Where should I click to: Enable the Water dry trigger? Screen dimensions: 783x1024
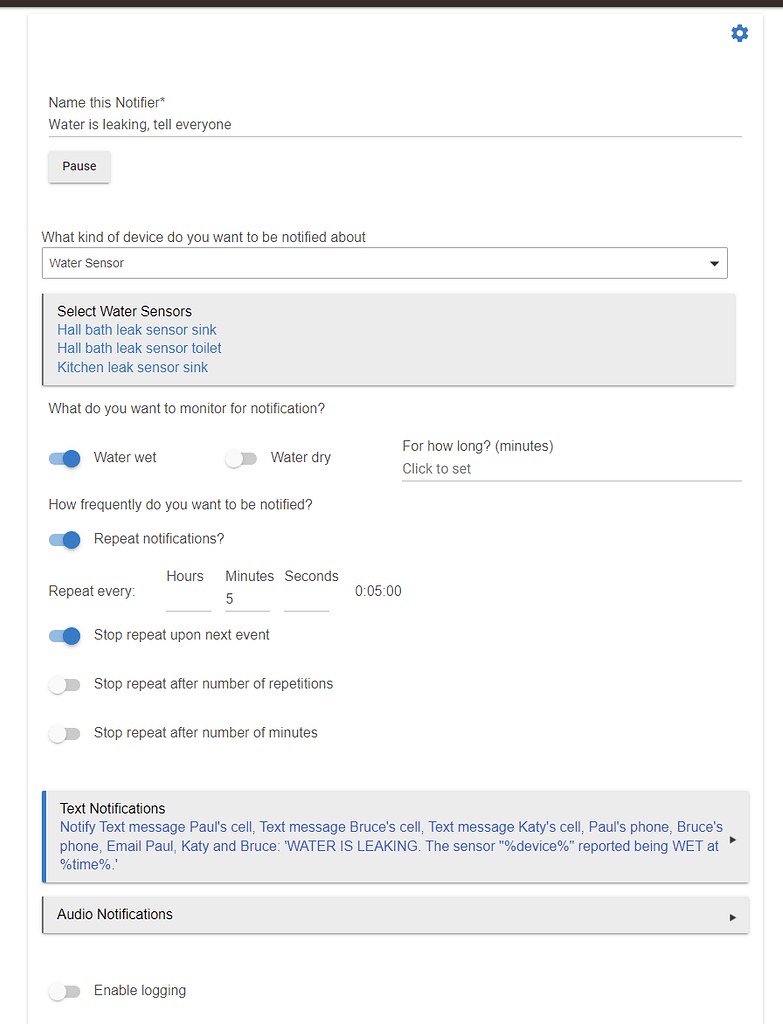[x=241, y=457]
